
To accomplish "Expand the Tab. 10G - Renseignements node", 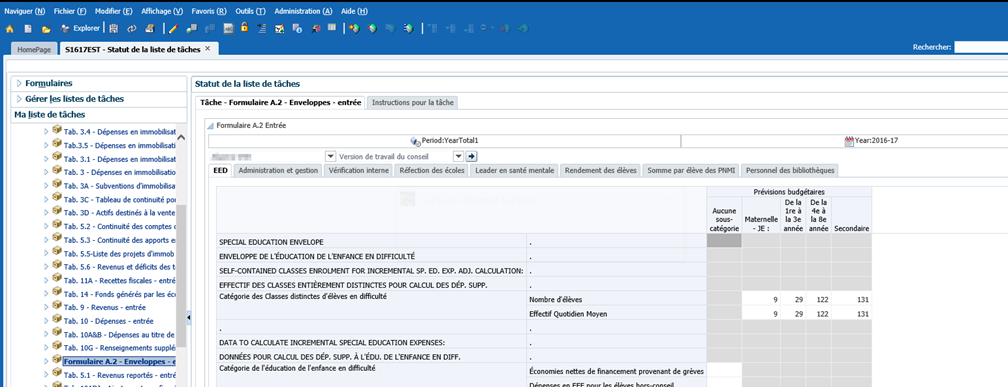I will [x=46, y=347].
